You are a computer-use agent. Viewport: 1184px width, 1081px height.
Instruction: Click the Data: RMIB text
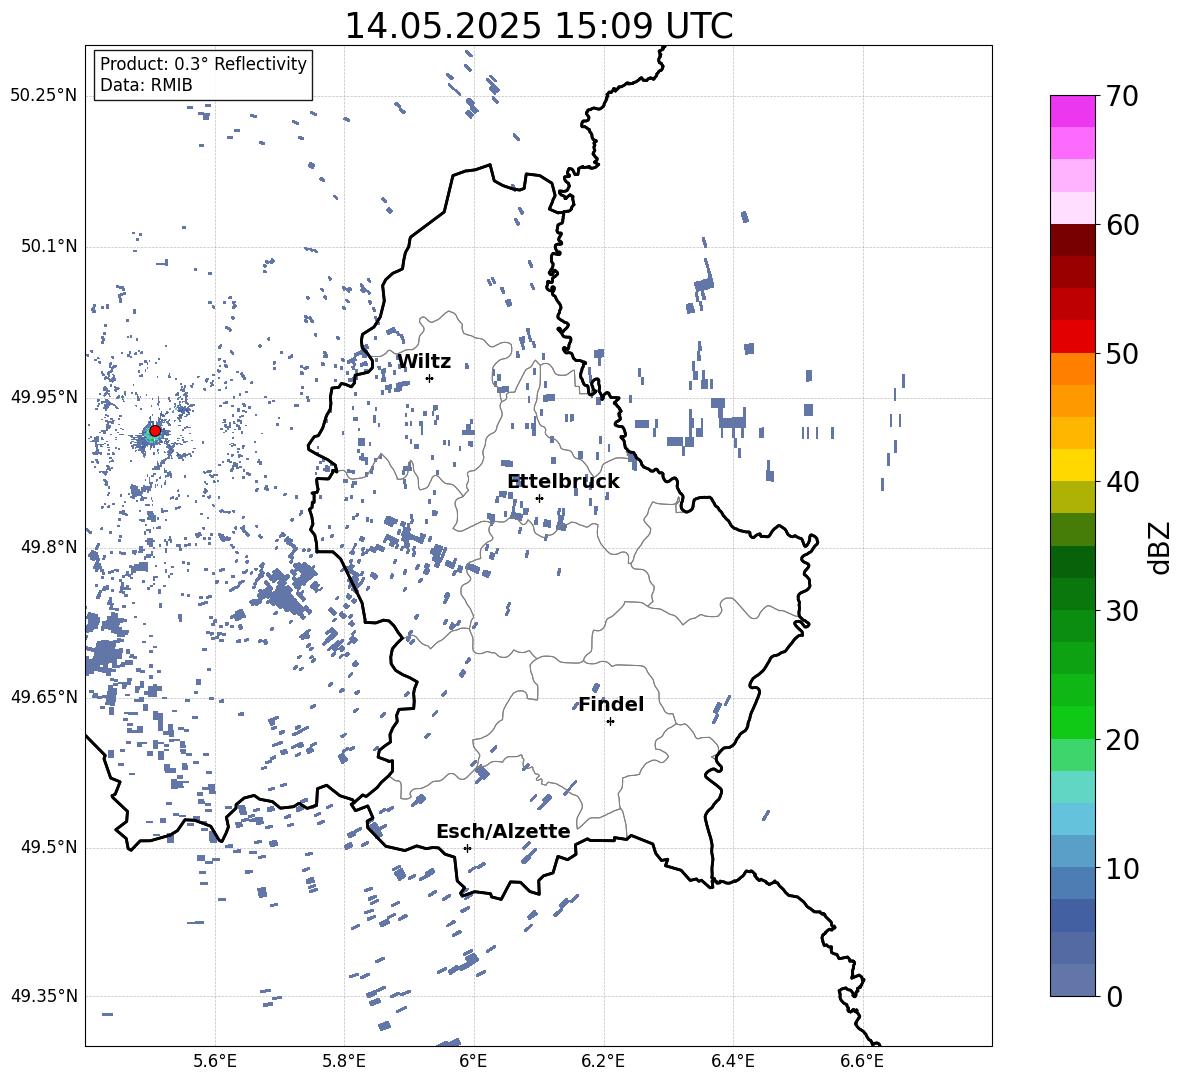146,85
